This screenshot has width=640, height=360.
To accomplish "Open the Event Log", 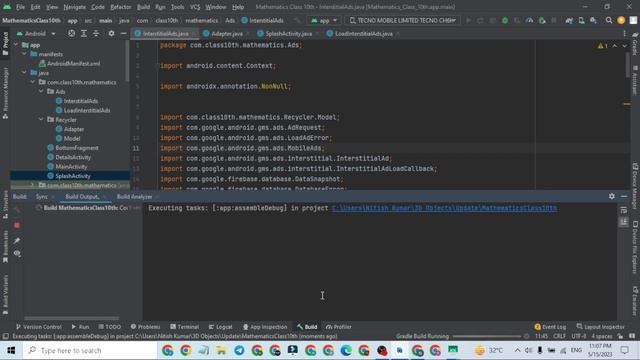I will point(550,327).
